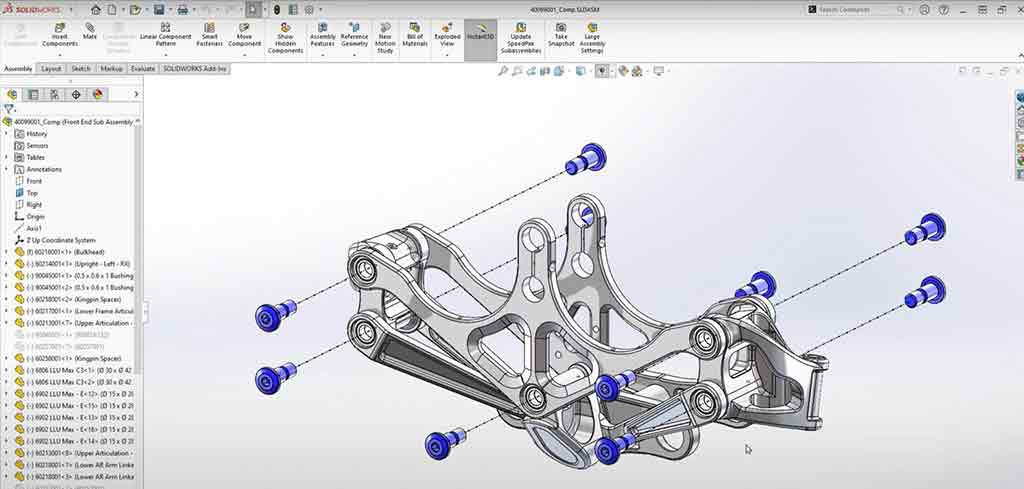Open Assembly Features tool
Viewport: 1024px width, 489px height.
click(323, 35)
